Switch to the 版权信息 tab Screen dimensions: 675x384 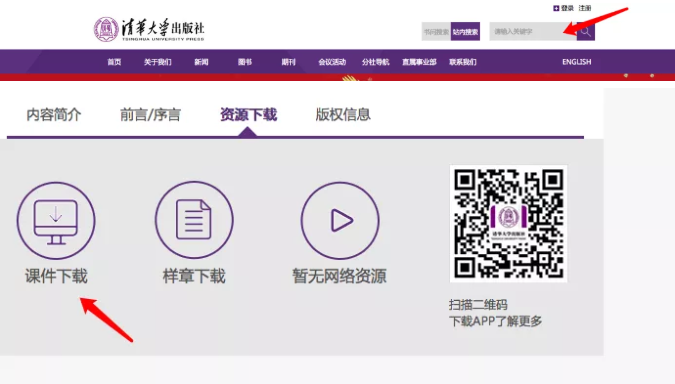(343, 115)
